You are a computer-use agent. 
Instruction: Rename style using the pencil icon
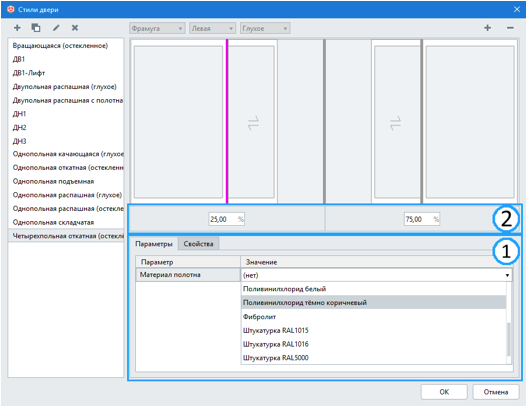pos(56,28)
